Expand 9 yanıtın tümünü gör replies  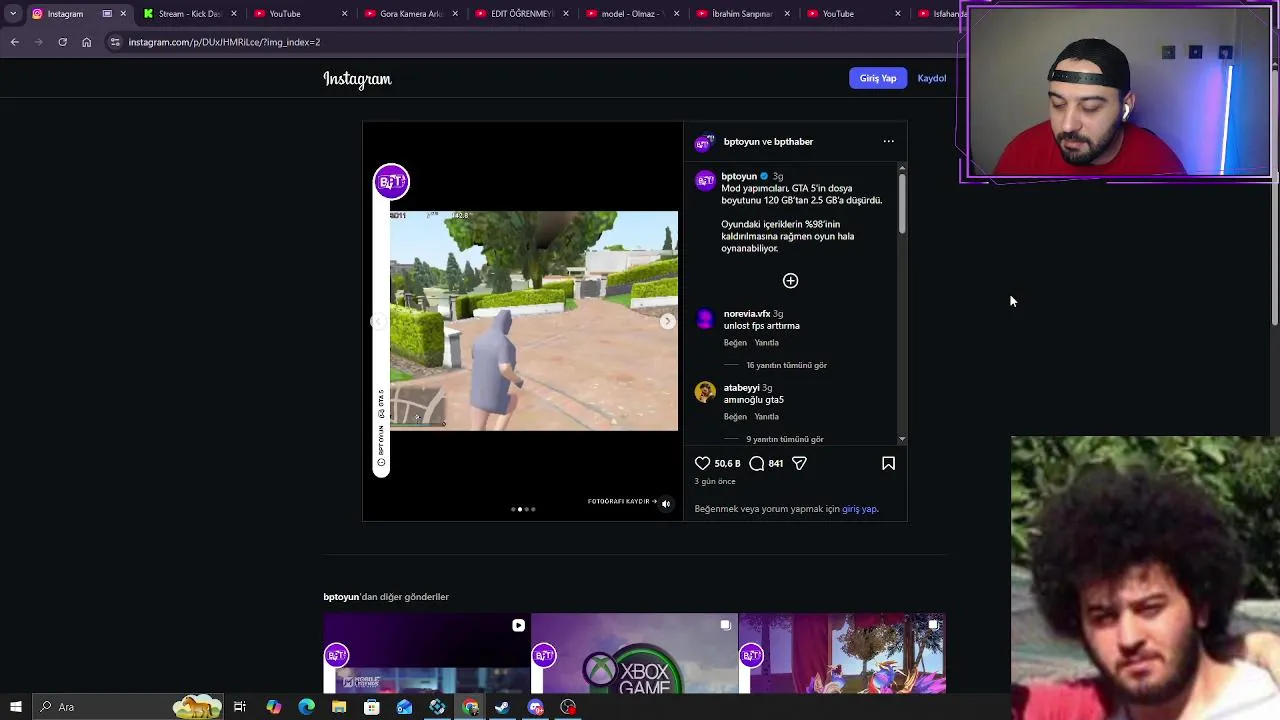(x=784, y=439)
